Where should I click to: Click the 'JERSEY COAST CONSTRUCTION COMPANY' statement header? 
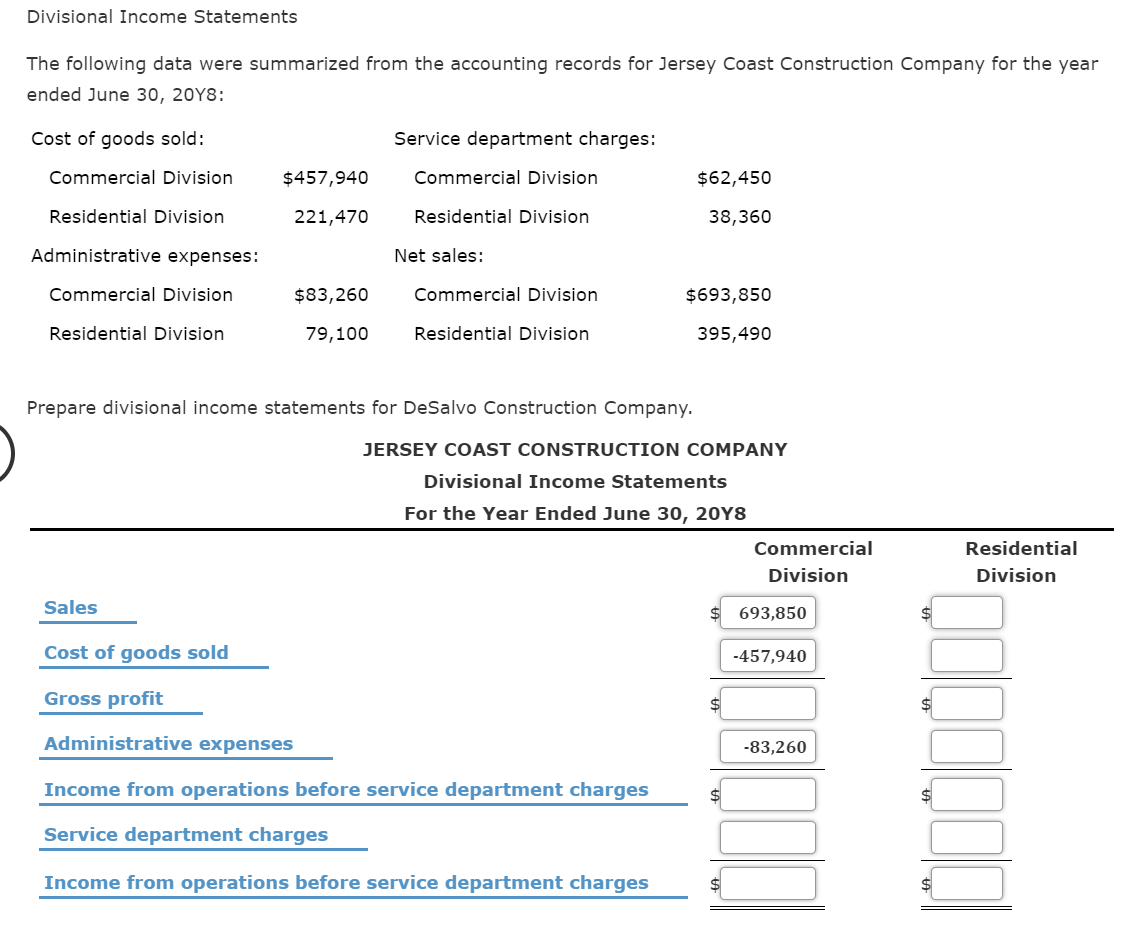tap(575, 450)
